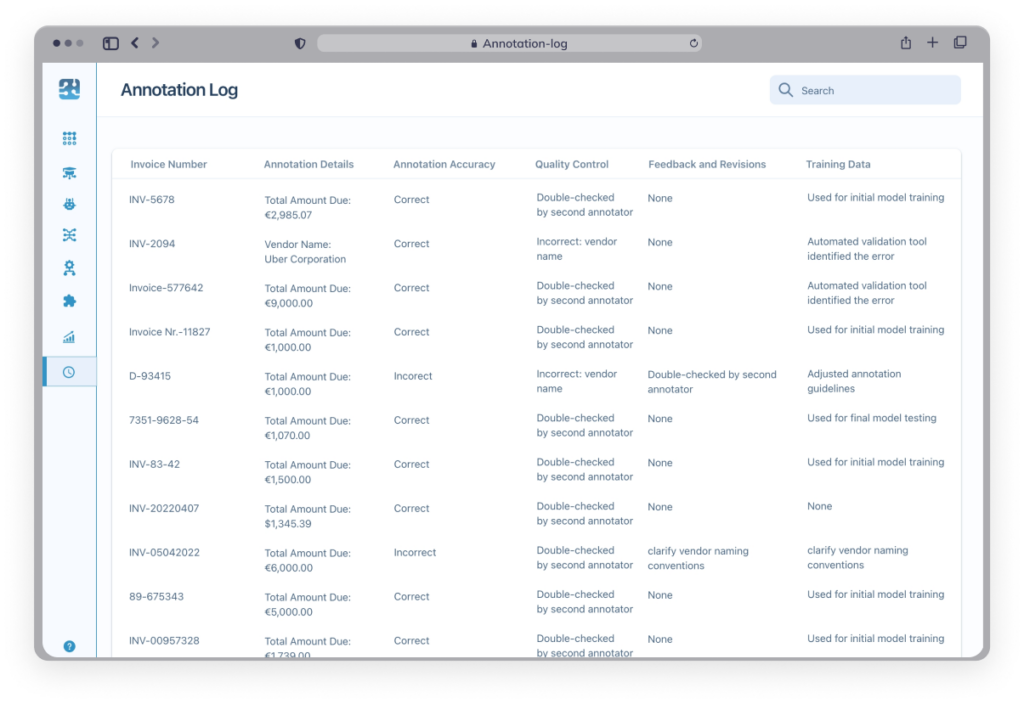Open the grid apps icon in sidebar
The width and height of the screenshot is (1024, 704).
tap(69, 139)
